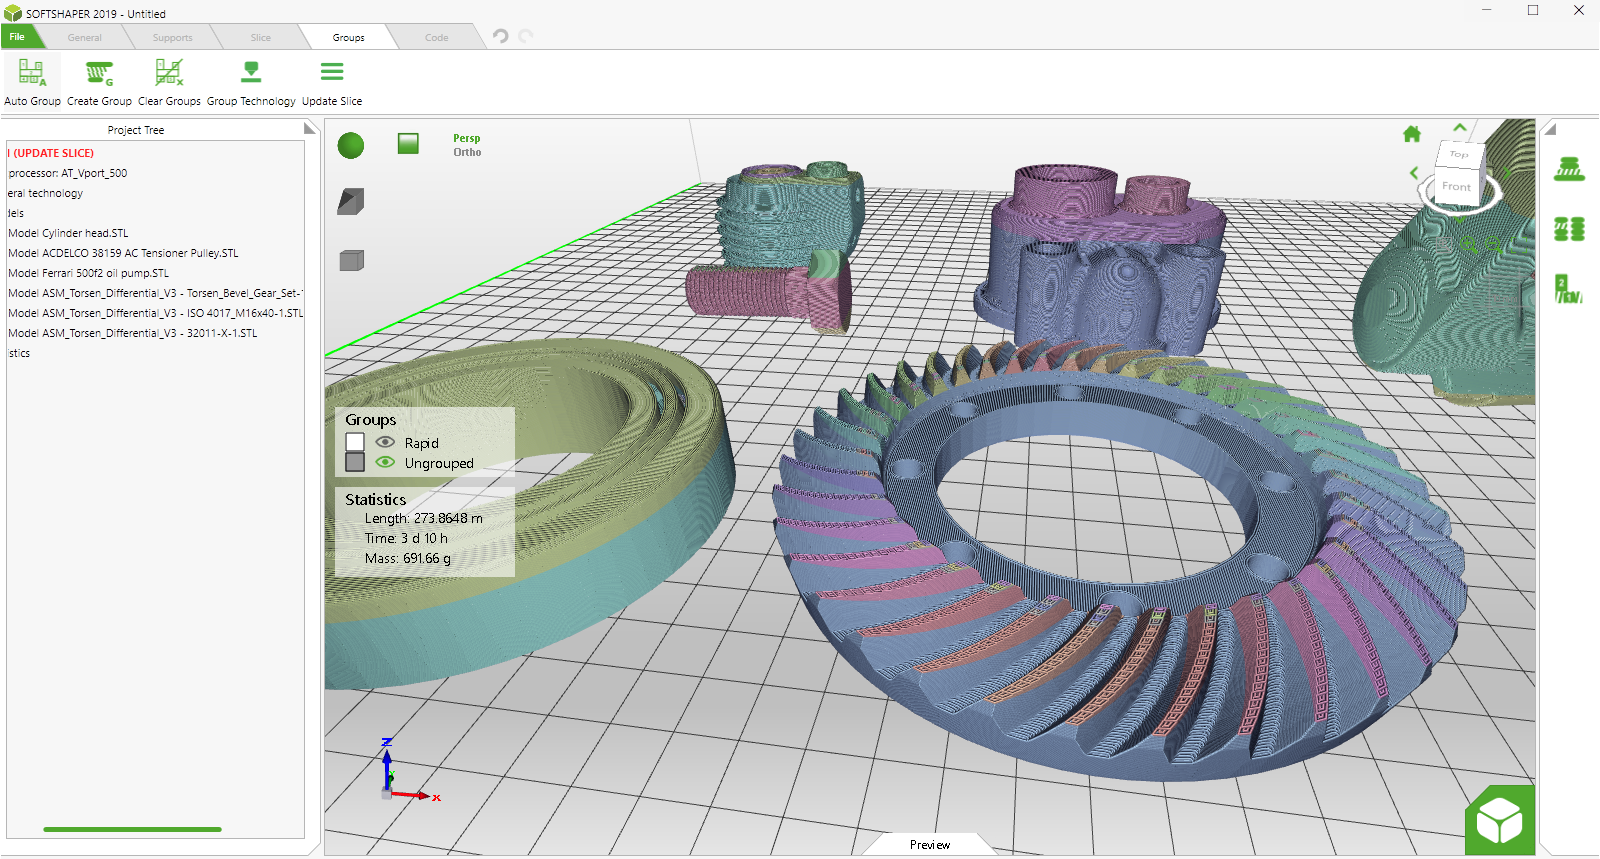Select the Torsen_Bevel_Gear_Set model row
1600x859 pixels.
coord(155,293)
